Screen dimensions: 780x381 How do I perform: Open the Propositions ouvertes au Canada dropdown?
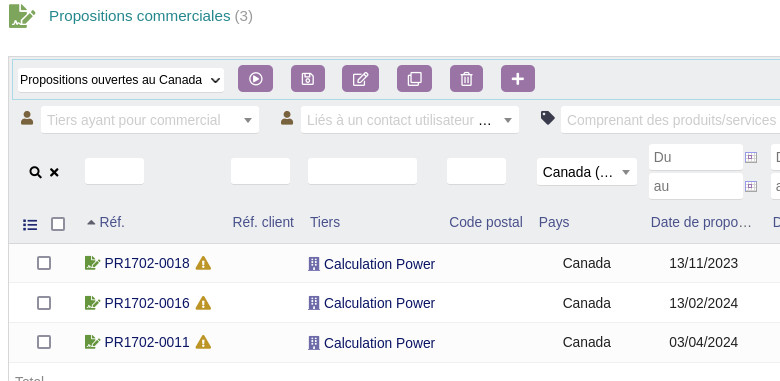click(121, 80)
